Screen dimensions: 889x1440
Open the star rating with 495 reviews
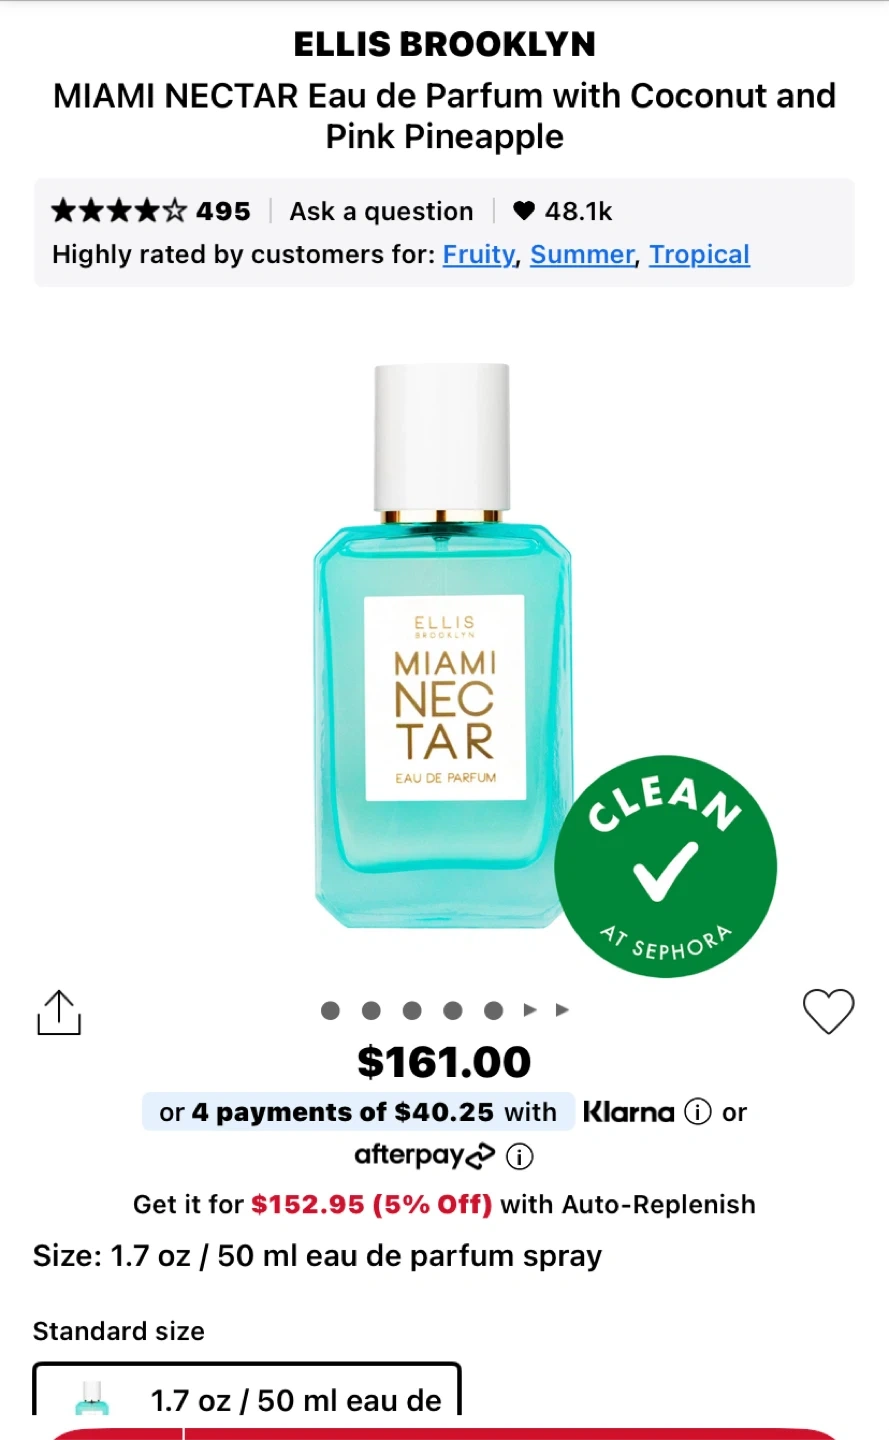pos(151,211)
